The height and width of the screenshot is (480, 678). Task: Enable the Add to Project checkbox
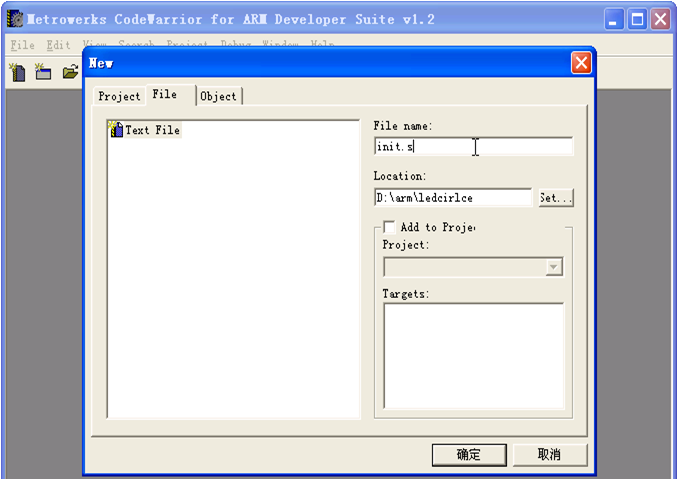tap(389, 227)
